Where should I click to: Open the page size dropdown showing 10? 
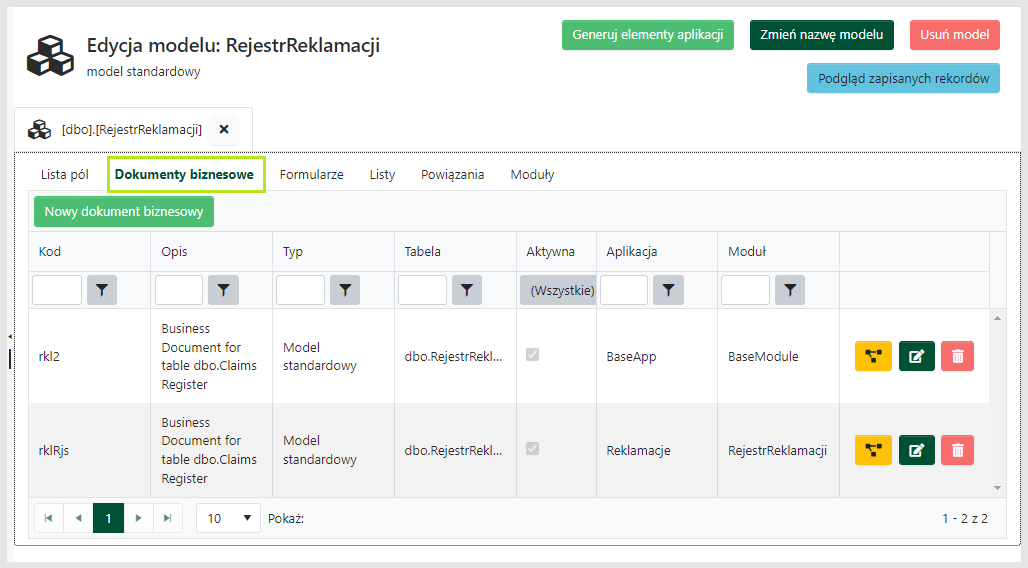pyautogui.click(x=227, y=518)
